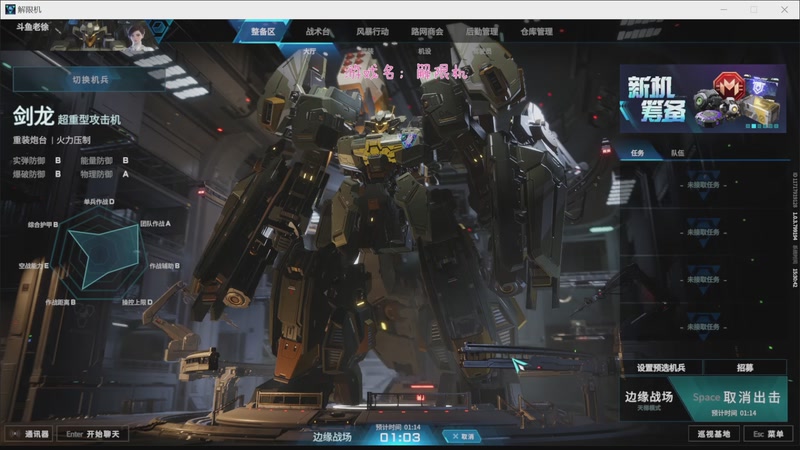Image resolution: width=800 pixels, height=450 pixels.
Task: Click the 巡视基地 button
Action: pos(714,434)
